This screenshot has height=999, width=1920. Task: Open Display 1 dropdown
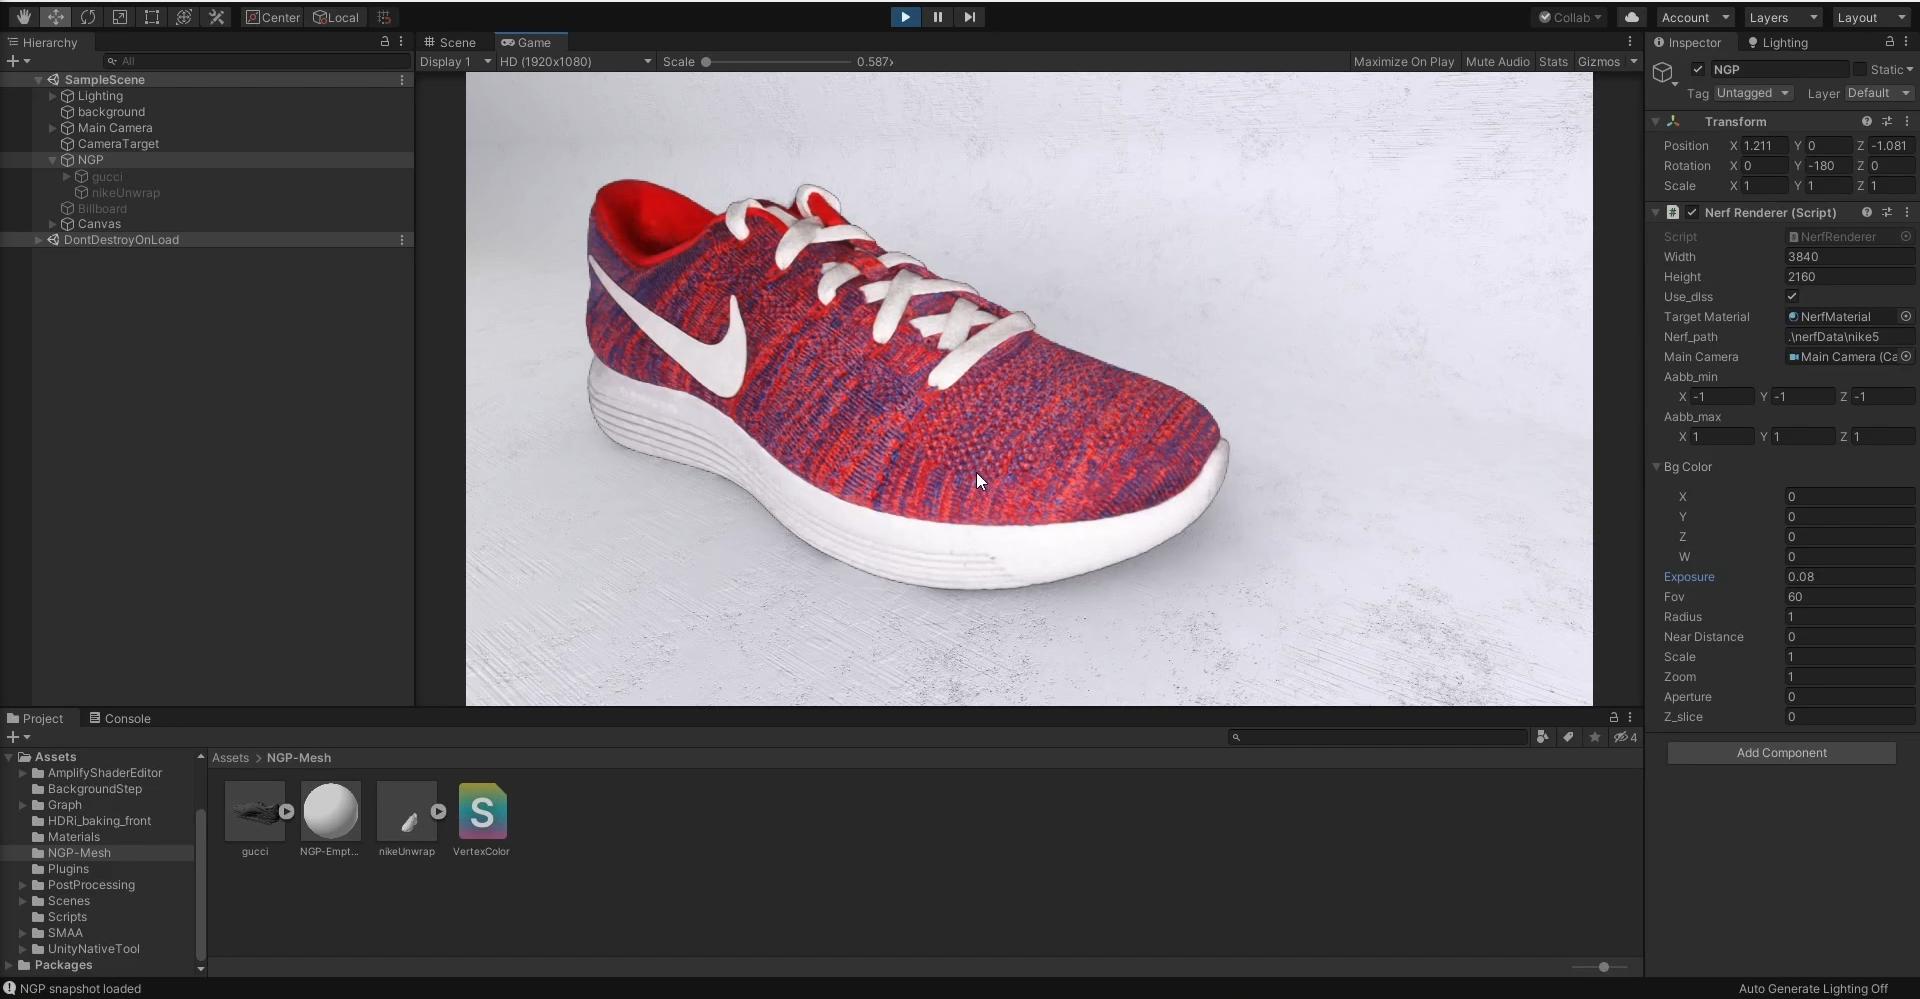coord(455,61)
